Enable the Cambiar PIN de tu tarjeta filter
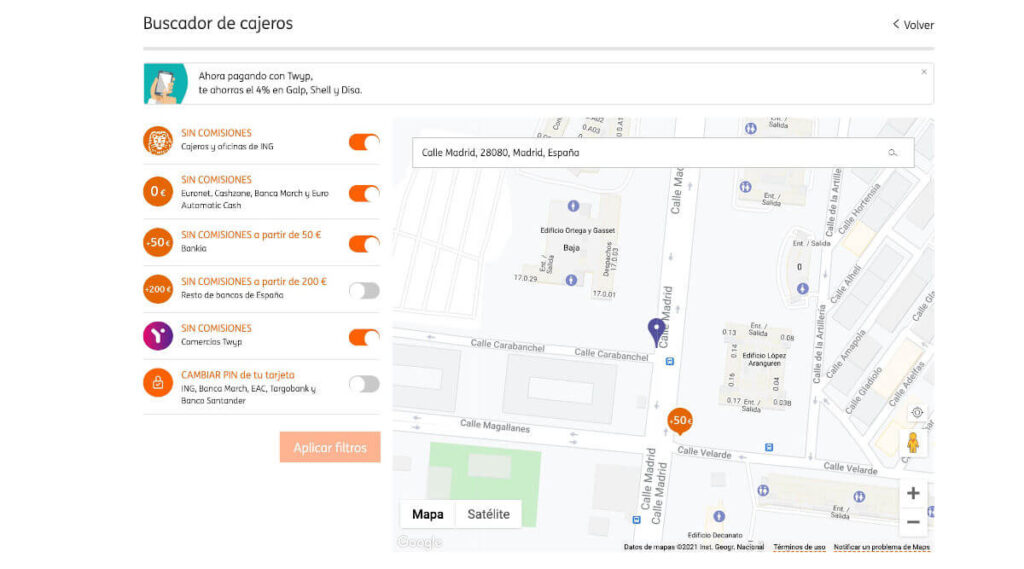Screen dimensions: 1024x569 364,384
